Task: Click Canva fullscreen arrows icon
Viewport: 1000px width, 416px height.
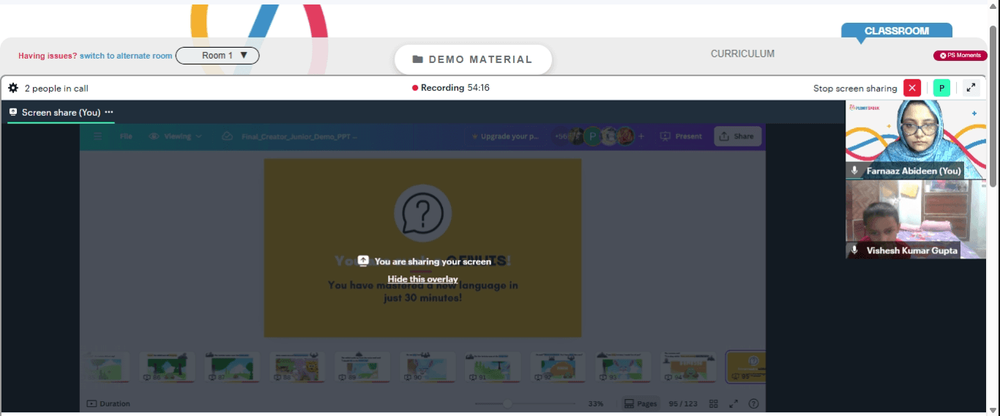Action: 733,404
